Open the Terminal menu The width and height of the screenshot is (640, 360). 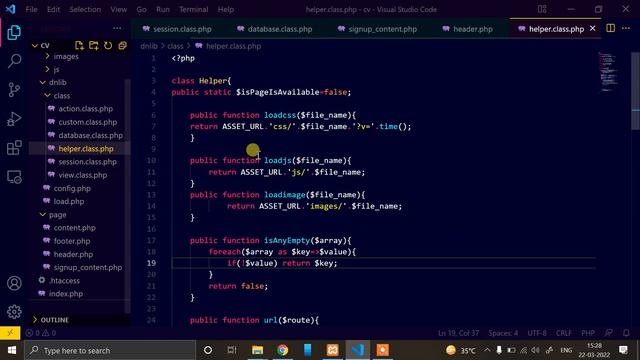193,9
